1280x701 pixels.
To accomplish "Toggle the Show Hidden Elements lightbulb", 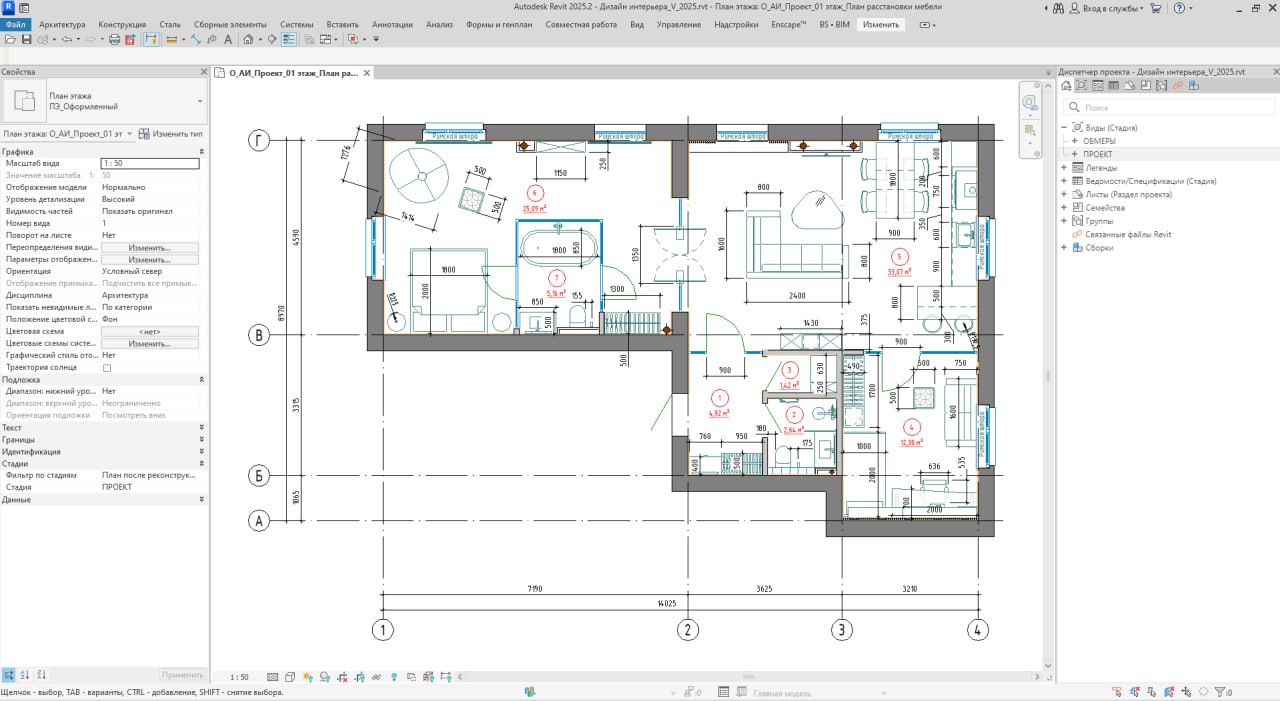I will 394,677.
